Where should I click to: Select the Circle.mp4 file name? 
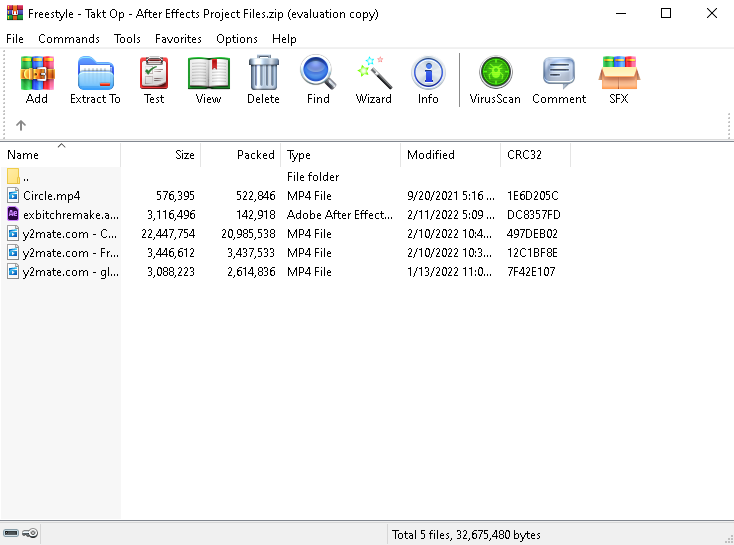coord(51,196)
